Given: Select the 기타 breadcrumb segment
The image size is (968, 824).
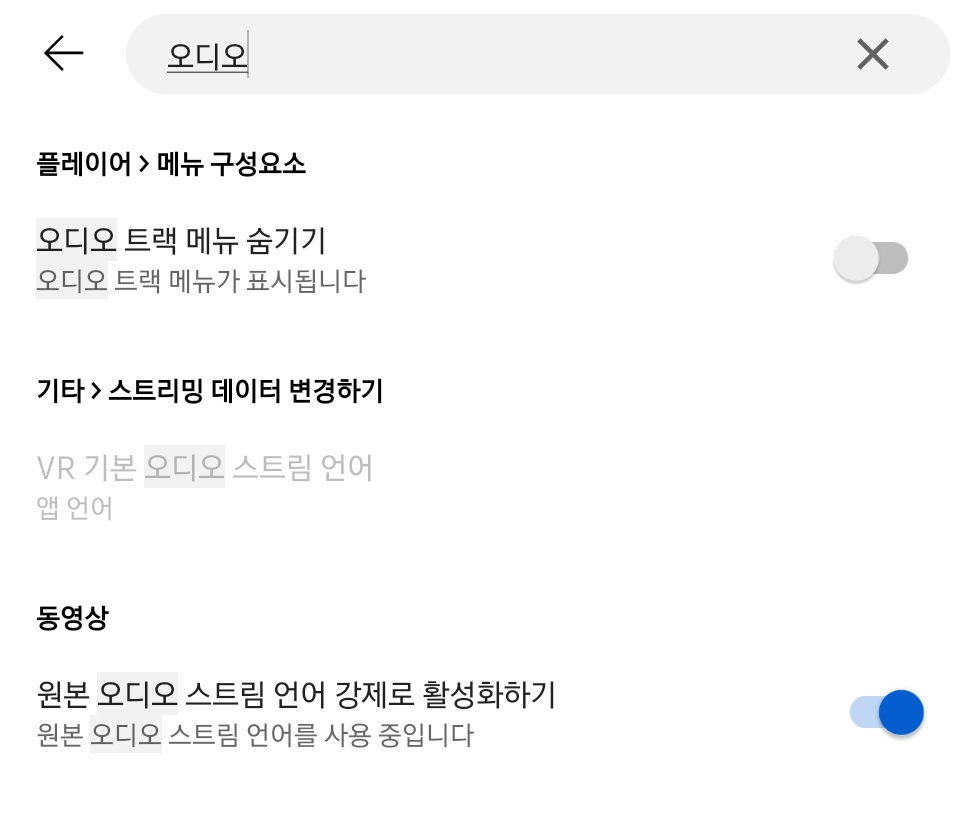Looking at the screenshot, I should (x=60, y=391).
